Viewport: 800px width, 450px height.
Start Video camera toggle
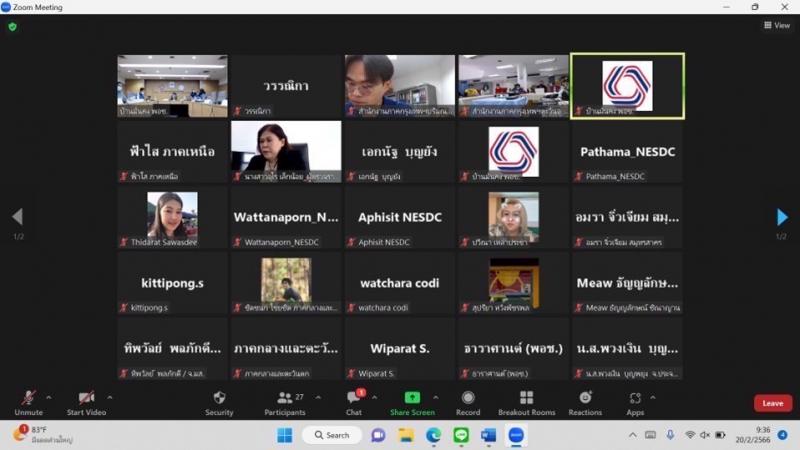click(86, 403)
